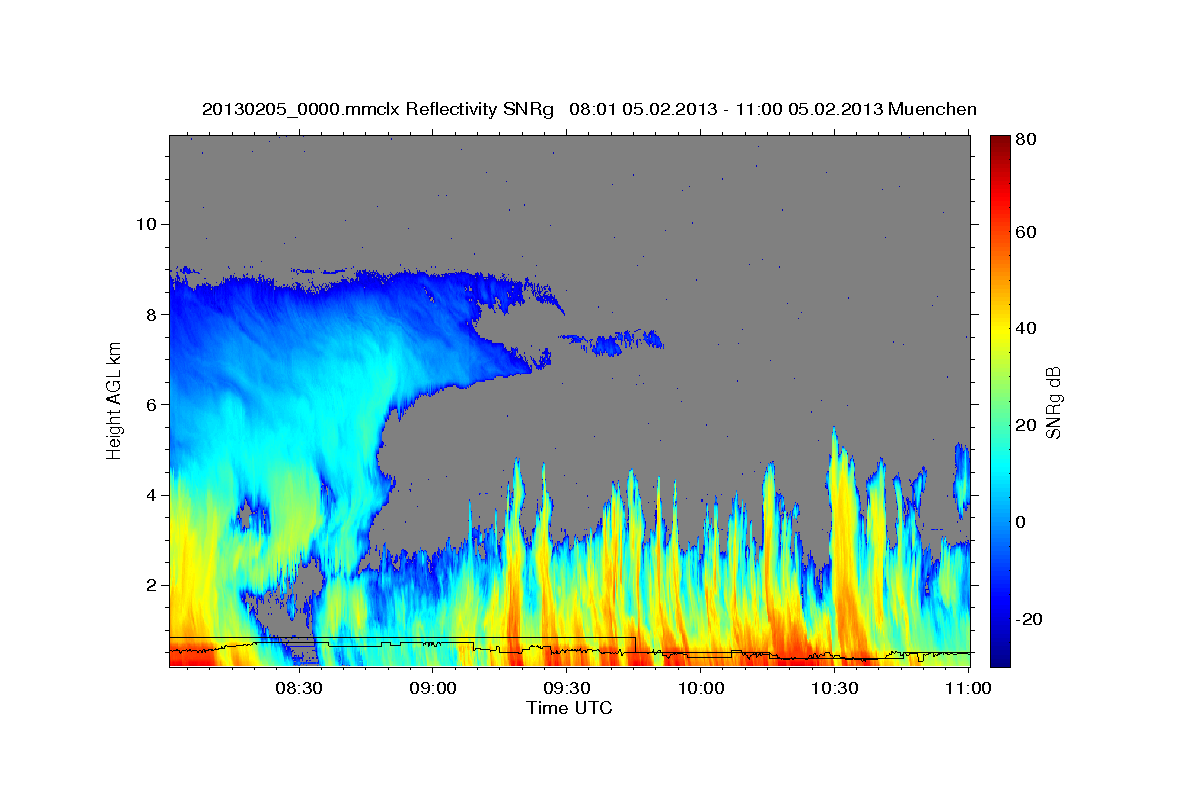Click the colorbar value -20
The image size is (1200, 800).
coord(1031,619)
